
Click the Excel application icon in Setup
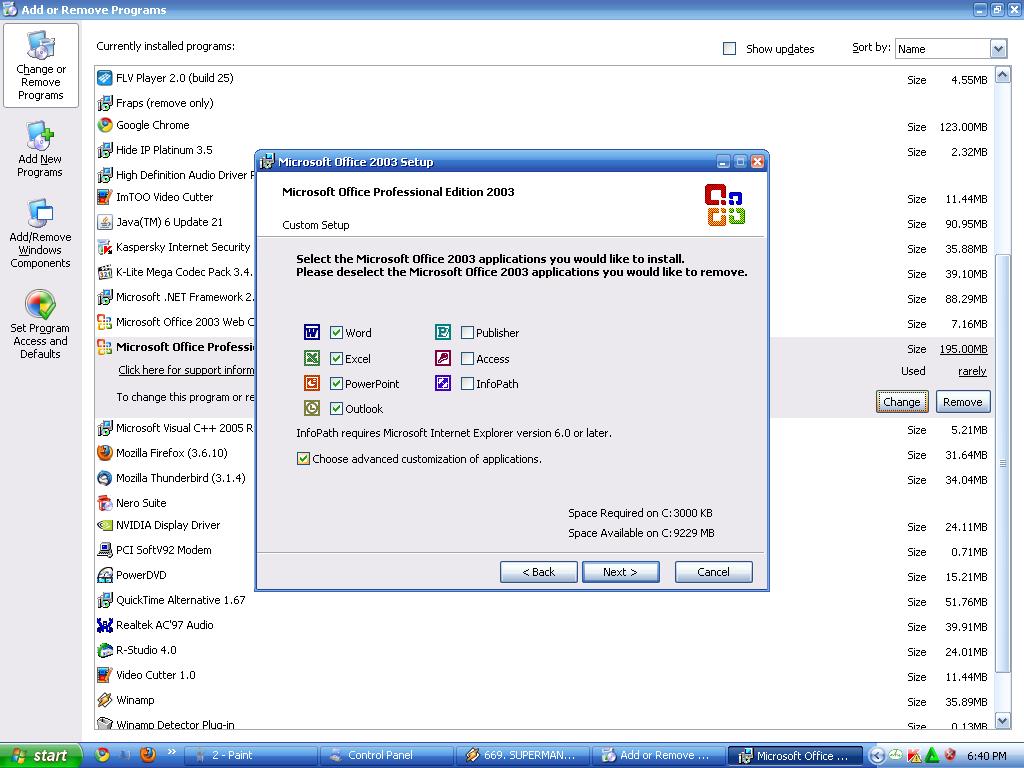point(312,358)
